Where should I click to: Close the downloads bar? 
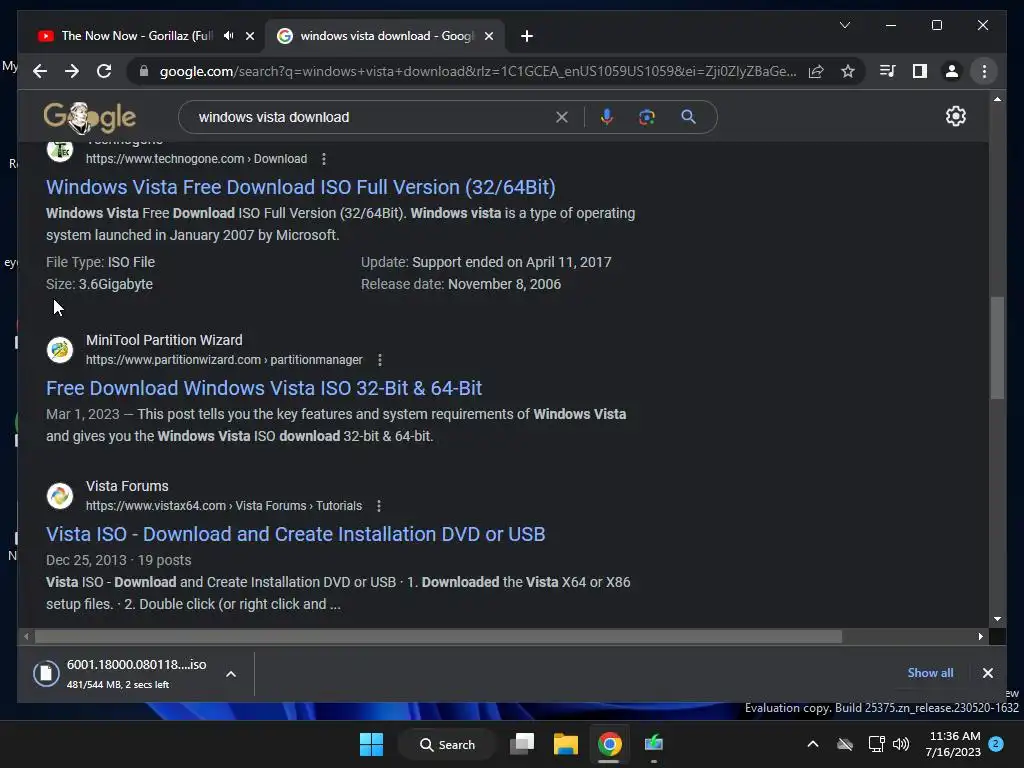click(x=987, y=673)
